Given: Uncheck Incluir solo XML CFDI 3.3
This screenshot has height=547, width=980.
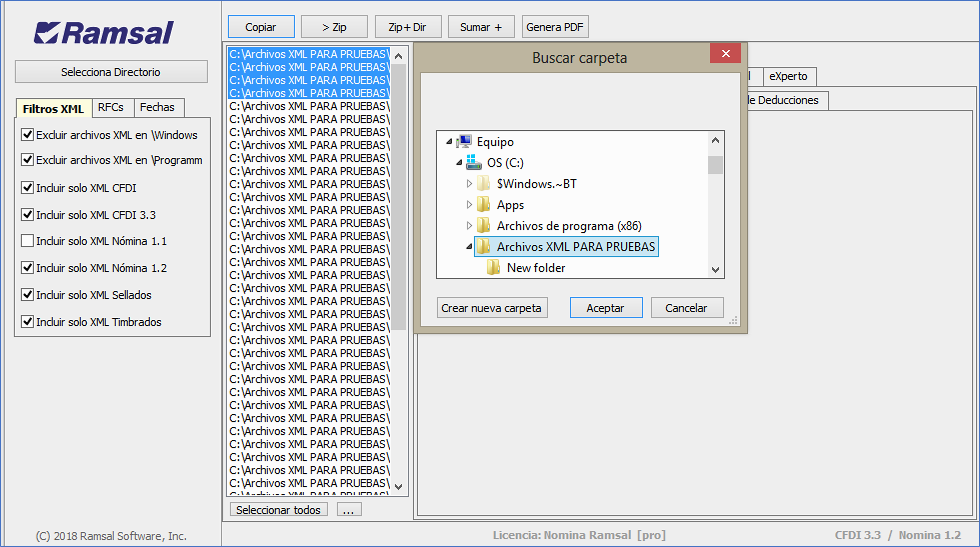Looking at the screenshot, I should 28,214.
